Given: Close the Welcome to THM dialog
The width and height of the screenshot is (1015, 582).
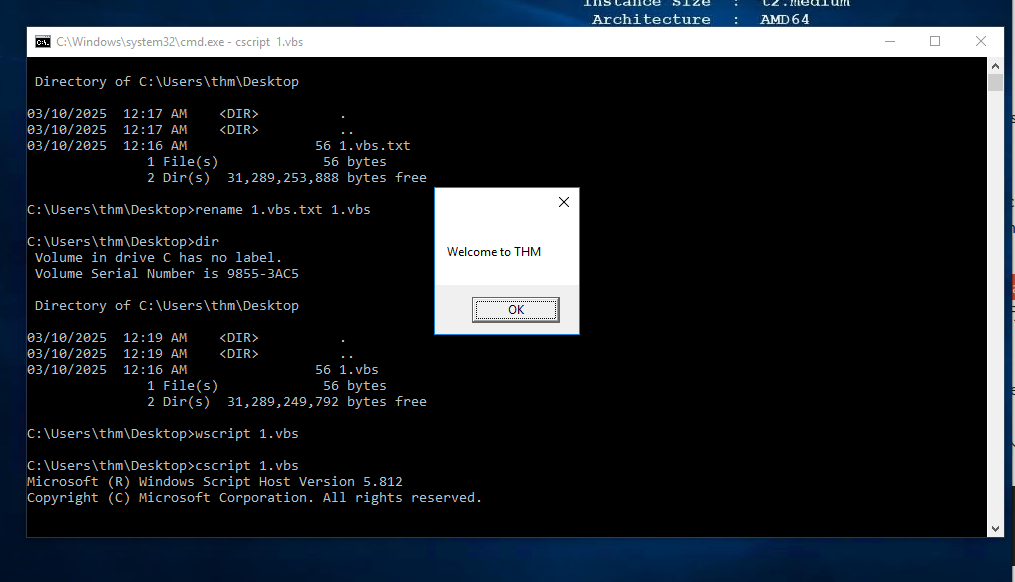Looking at the screenshot, I should tap(563, 202).
